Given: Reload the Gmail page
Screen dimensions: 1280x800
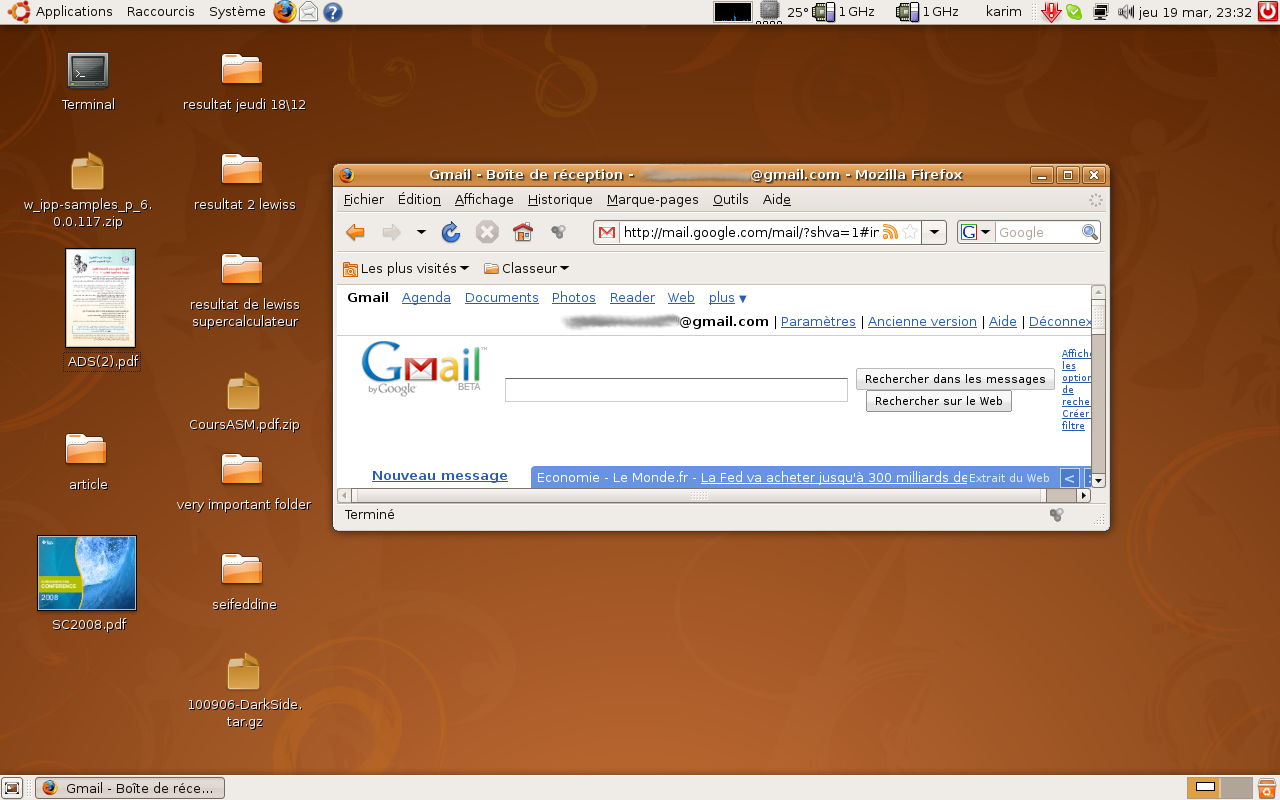Looking at the screenshot, I should (451, 233).
